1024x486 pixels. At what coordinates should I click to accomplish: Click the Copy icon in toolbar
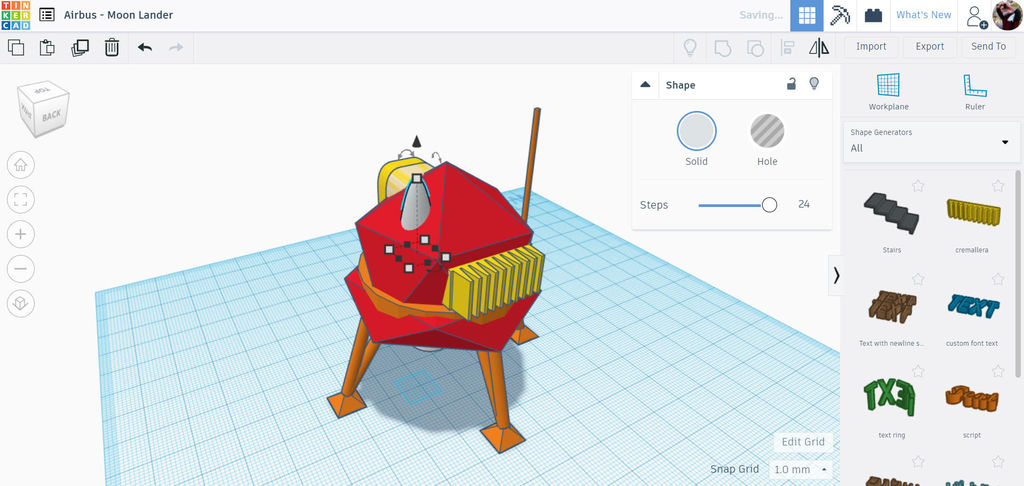[16, 48]
